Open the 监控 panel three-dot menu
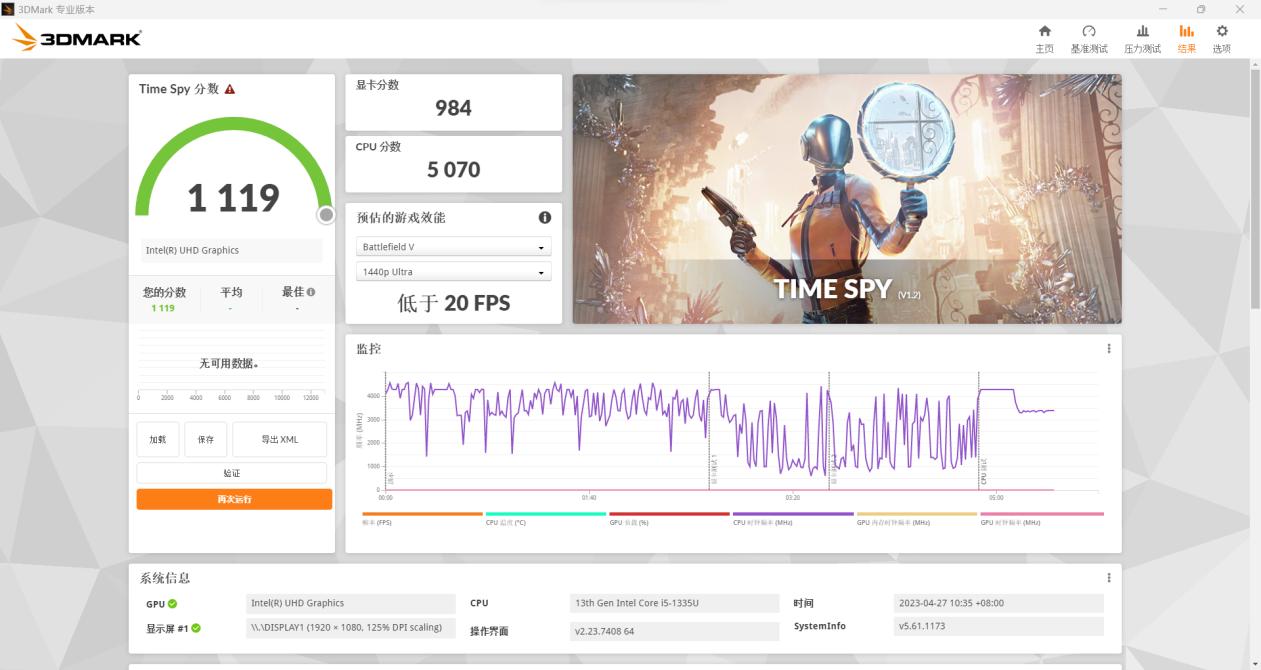This screenshot has width=1261, height=670. pyautogui.click(x=1108, y=349)
